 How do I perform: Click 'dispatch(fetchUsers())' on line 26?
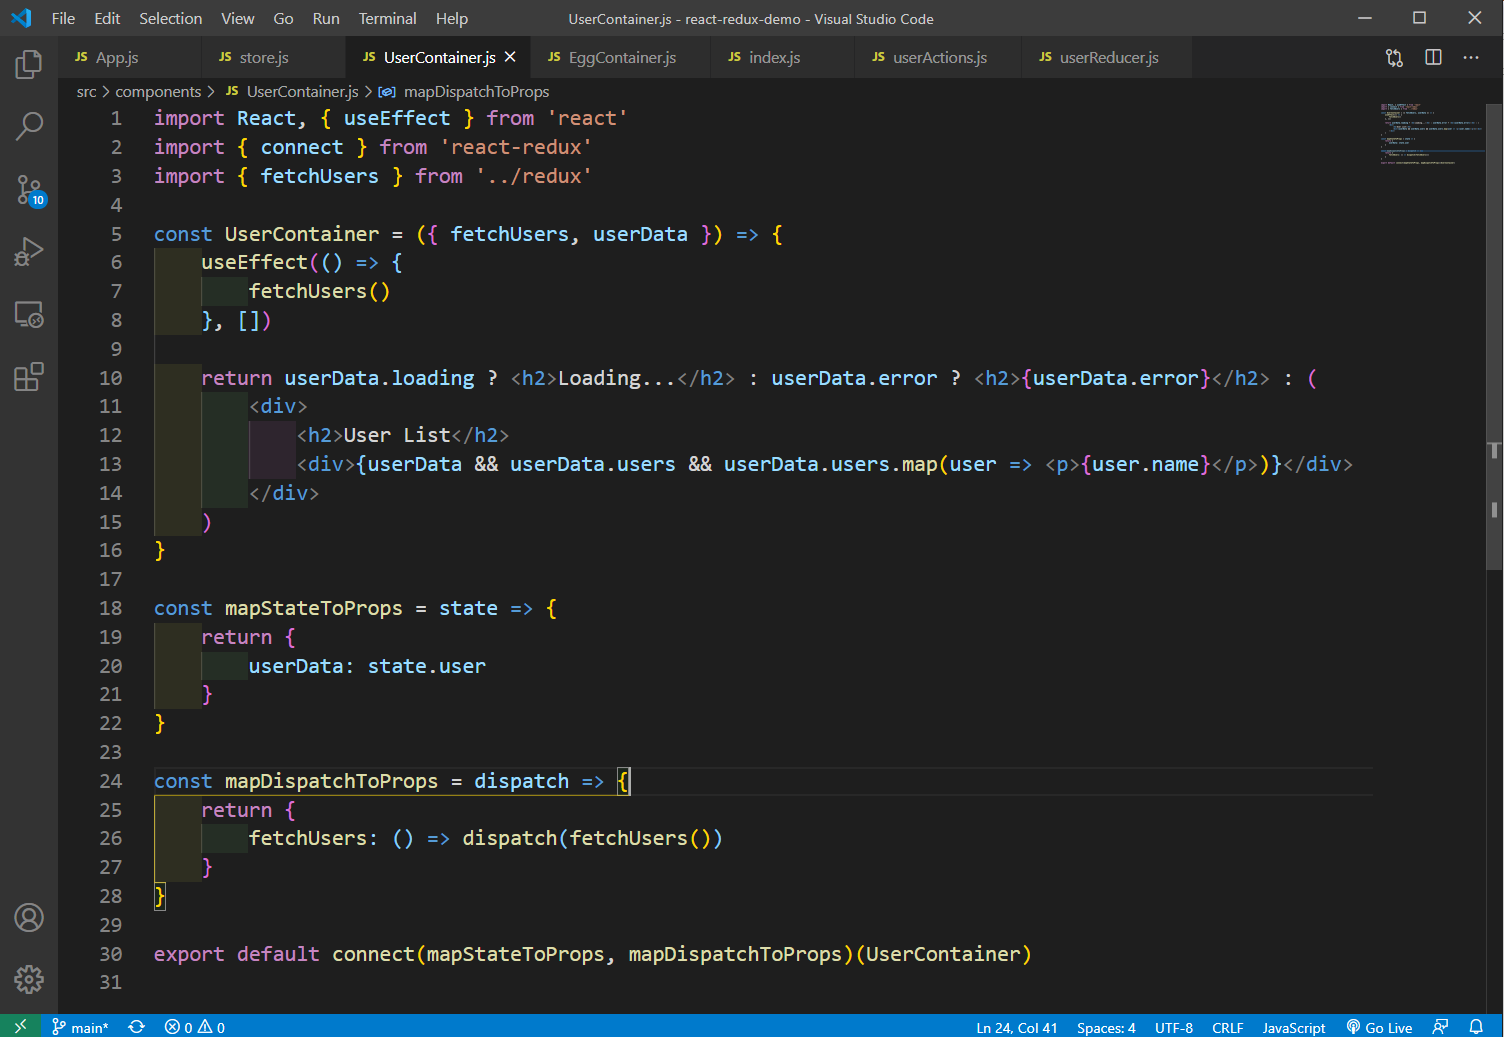pyautogui.click(x=592, y=838)
